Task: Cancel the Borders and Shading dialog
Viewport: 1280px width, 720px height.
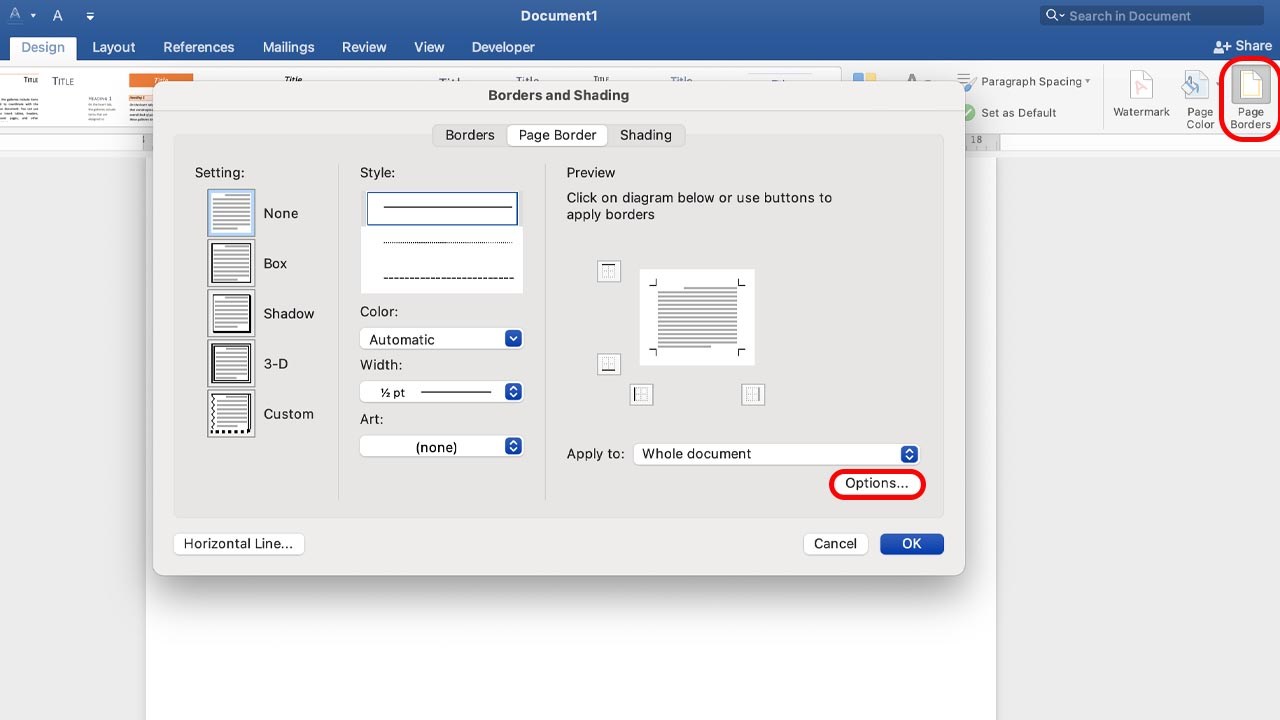Action: click(835, 544)
